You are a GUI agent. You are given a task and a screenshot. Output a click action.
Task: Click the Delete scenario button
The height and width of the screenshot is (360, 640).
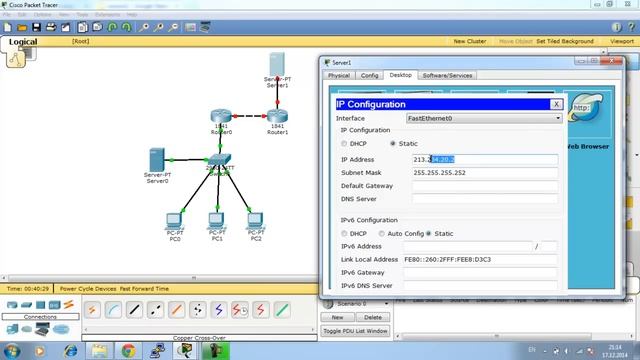[373, 317]
